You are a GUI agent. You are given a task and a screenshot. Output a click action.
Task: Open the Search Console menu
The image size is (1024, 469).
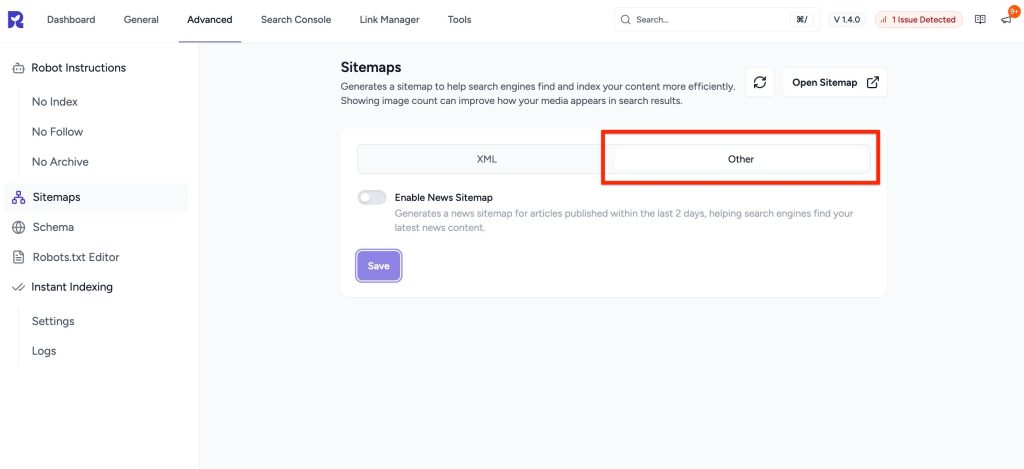pos(296,20)
